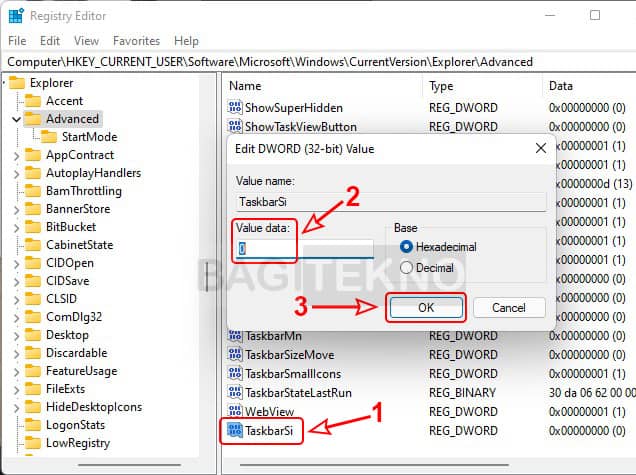Click the Accent folder icon
The width and height of the screenshot is (636, 475).
(33, 101)
